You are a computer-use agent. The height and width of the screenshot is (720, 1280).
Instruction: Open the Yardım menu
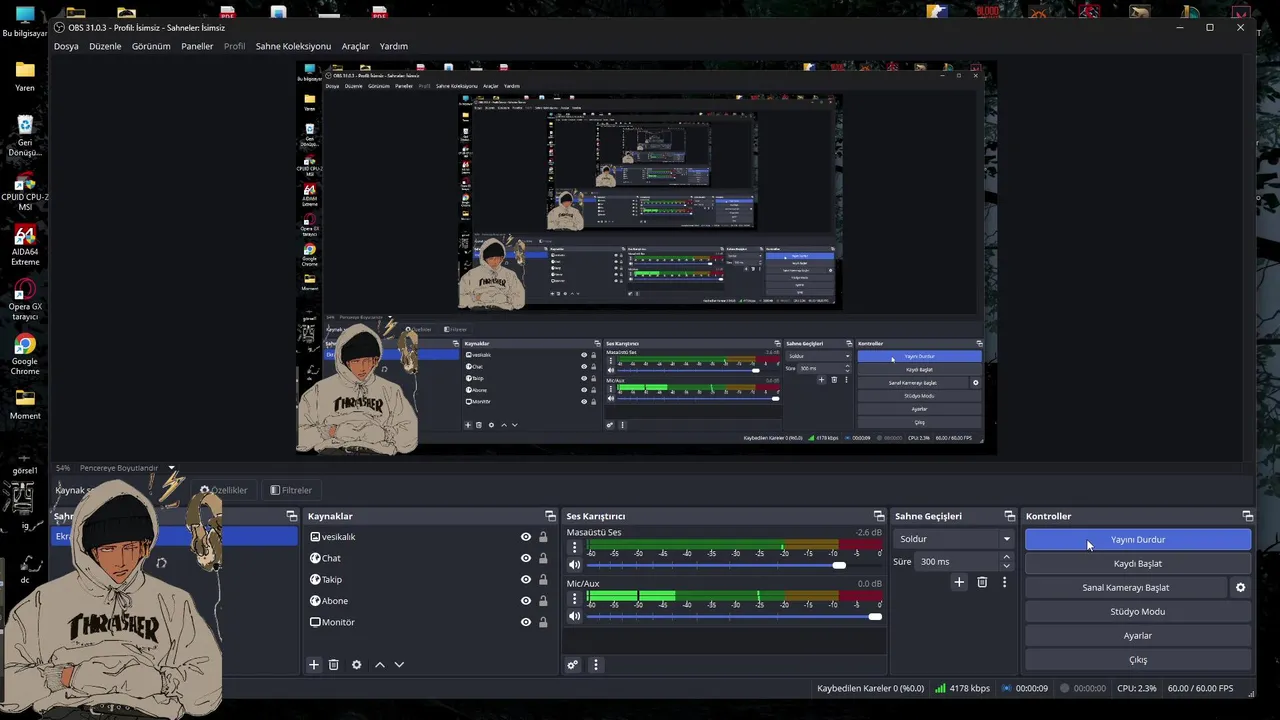click(393, 46)
